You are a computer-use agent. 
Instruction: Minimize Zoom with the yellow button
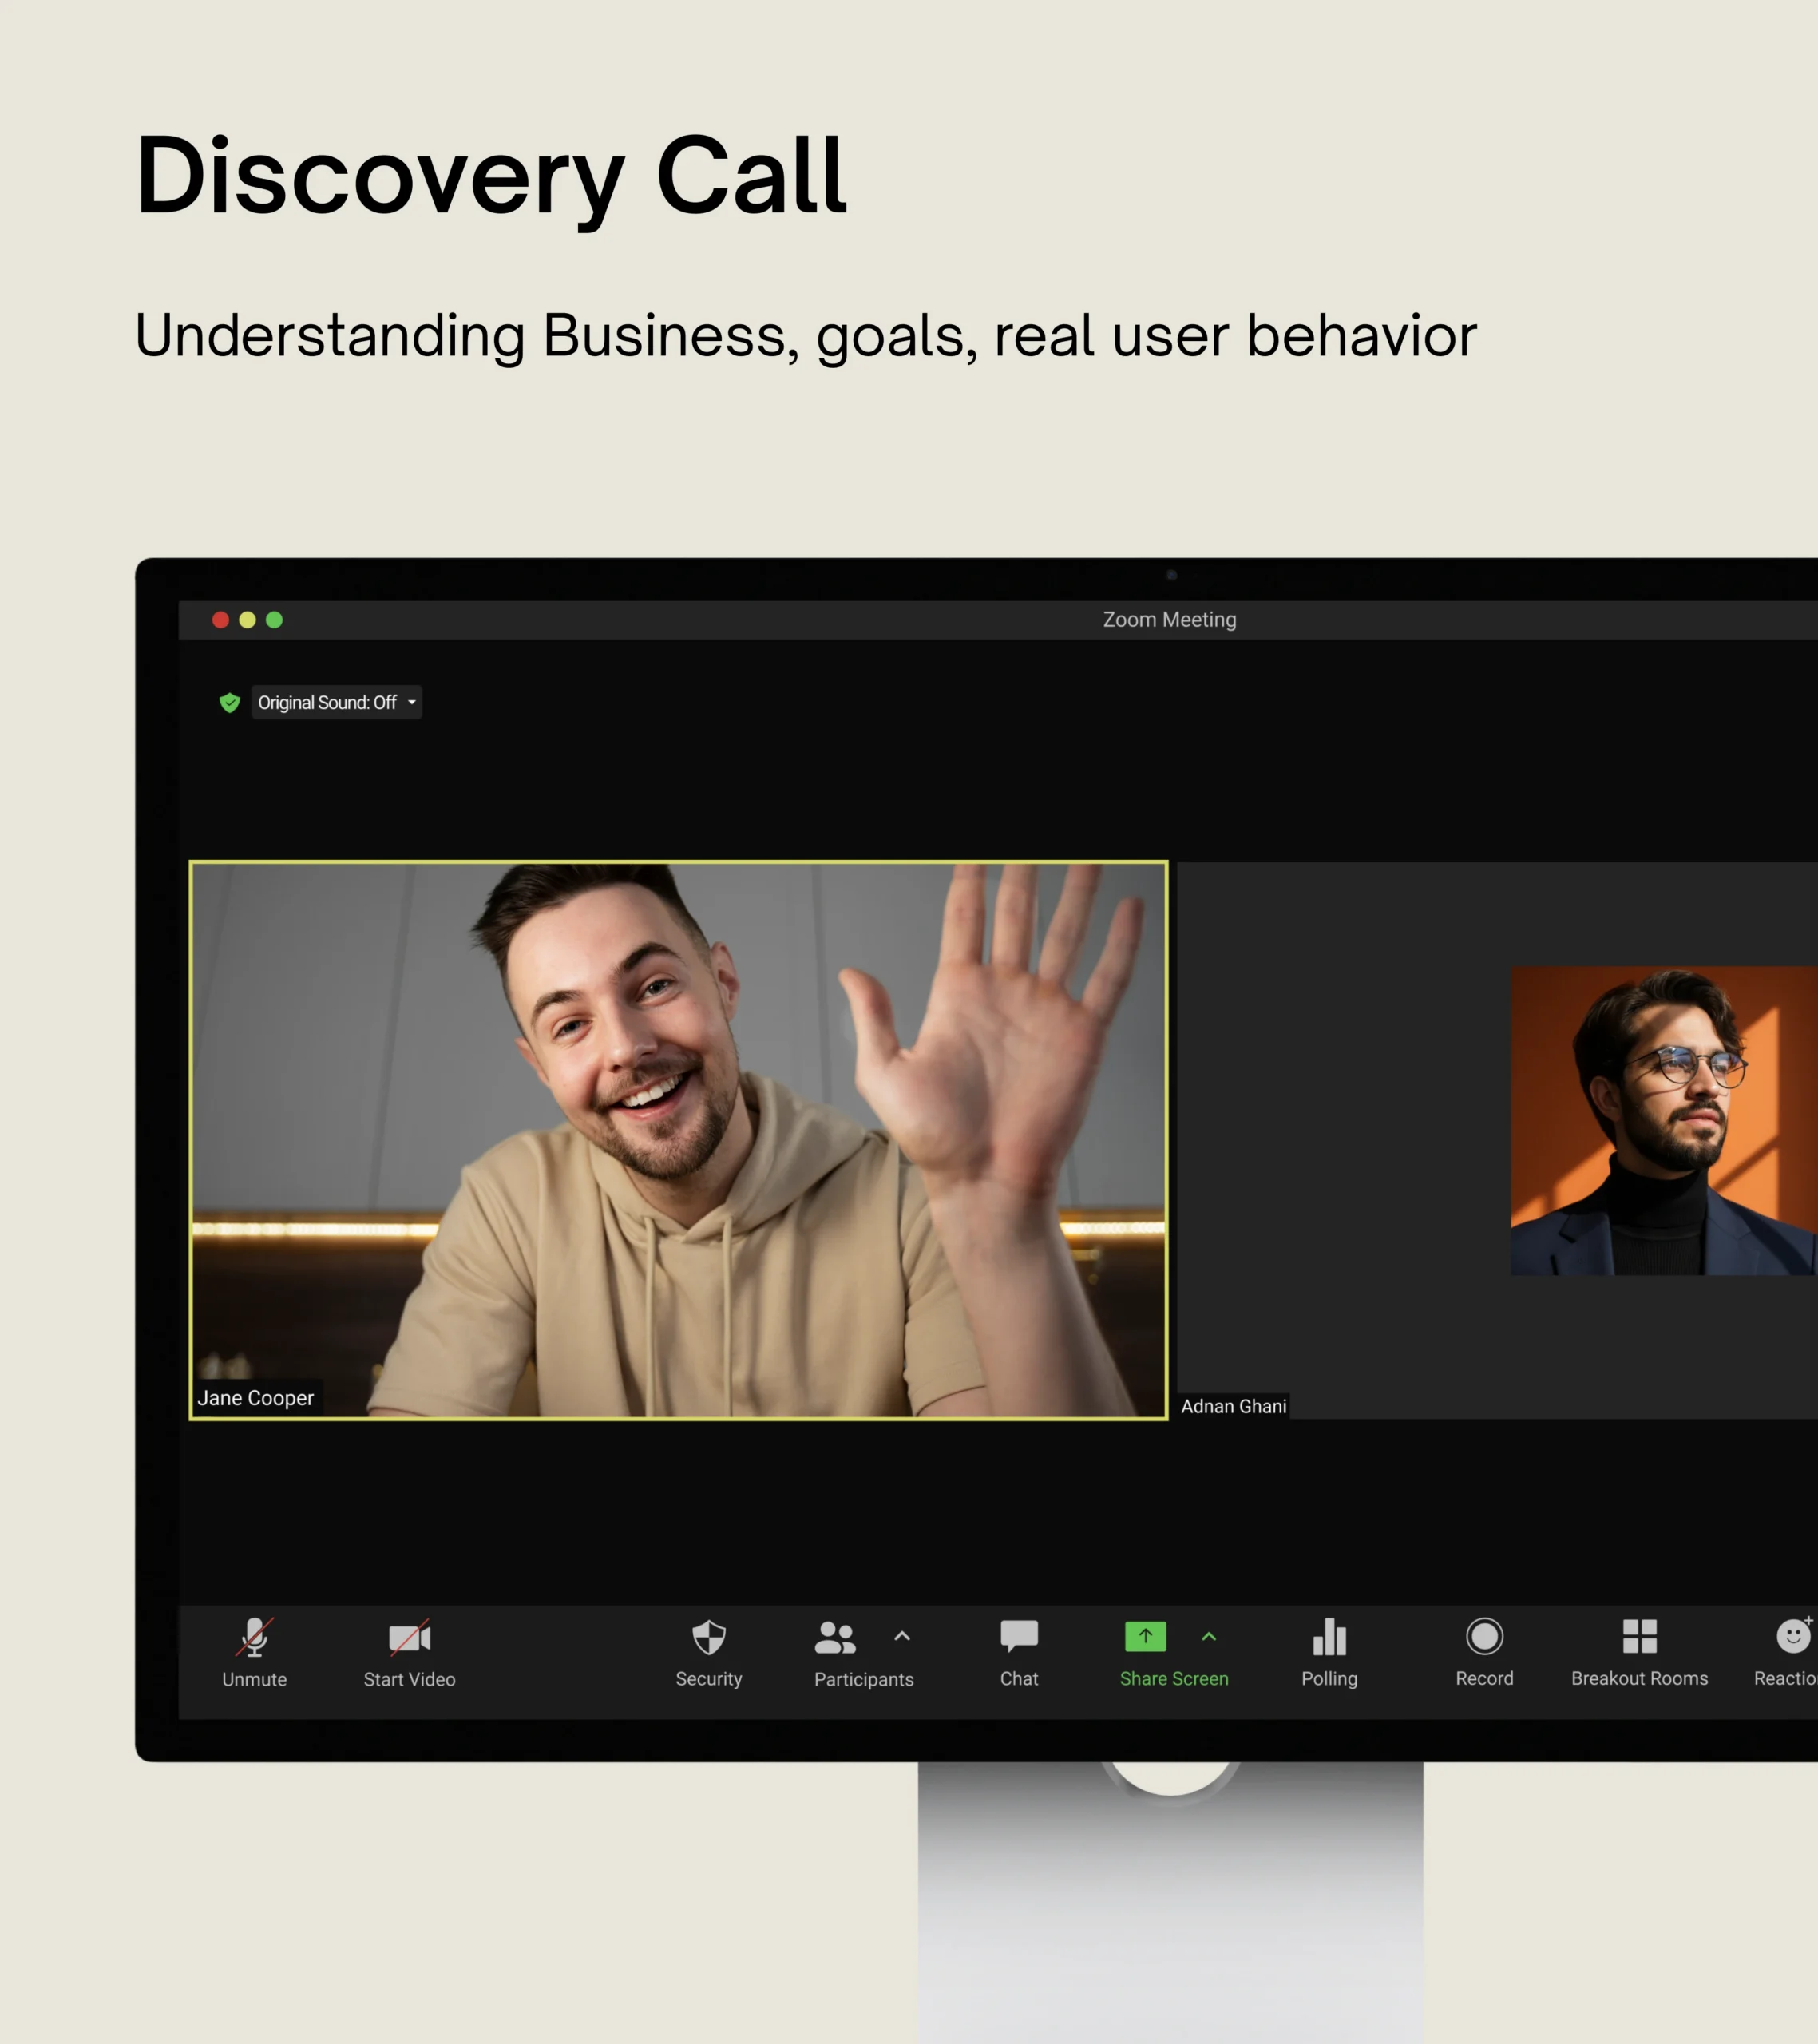pos(247,620)
